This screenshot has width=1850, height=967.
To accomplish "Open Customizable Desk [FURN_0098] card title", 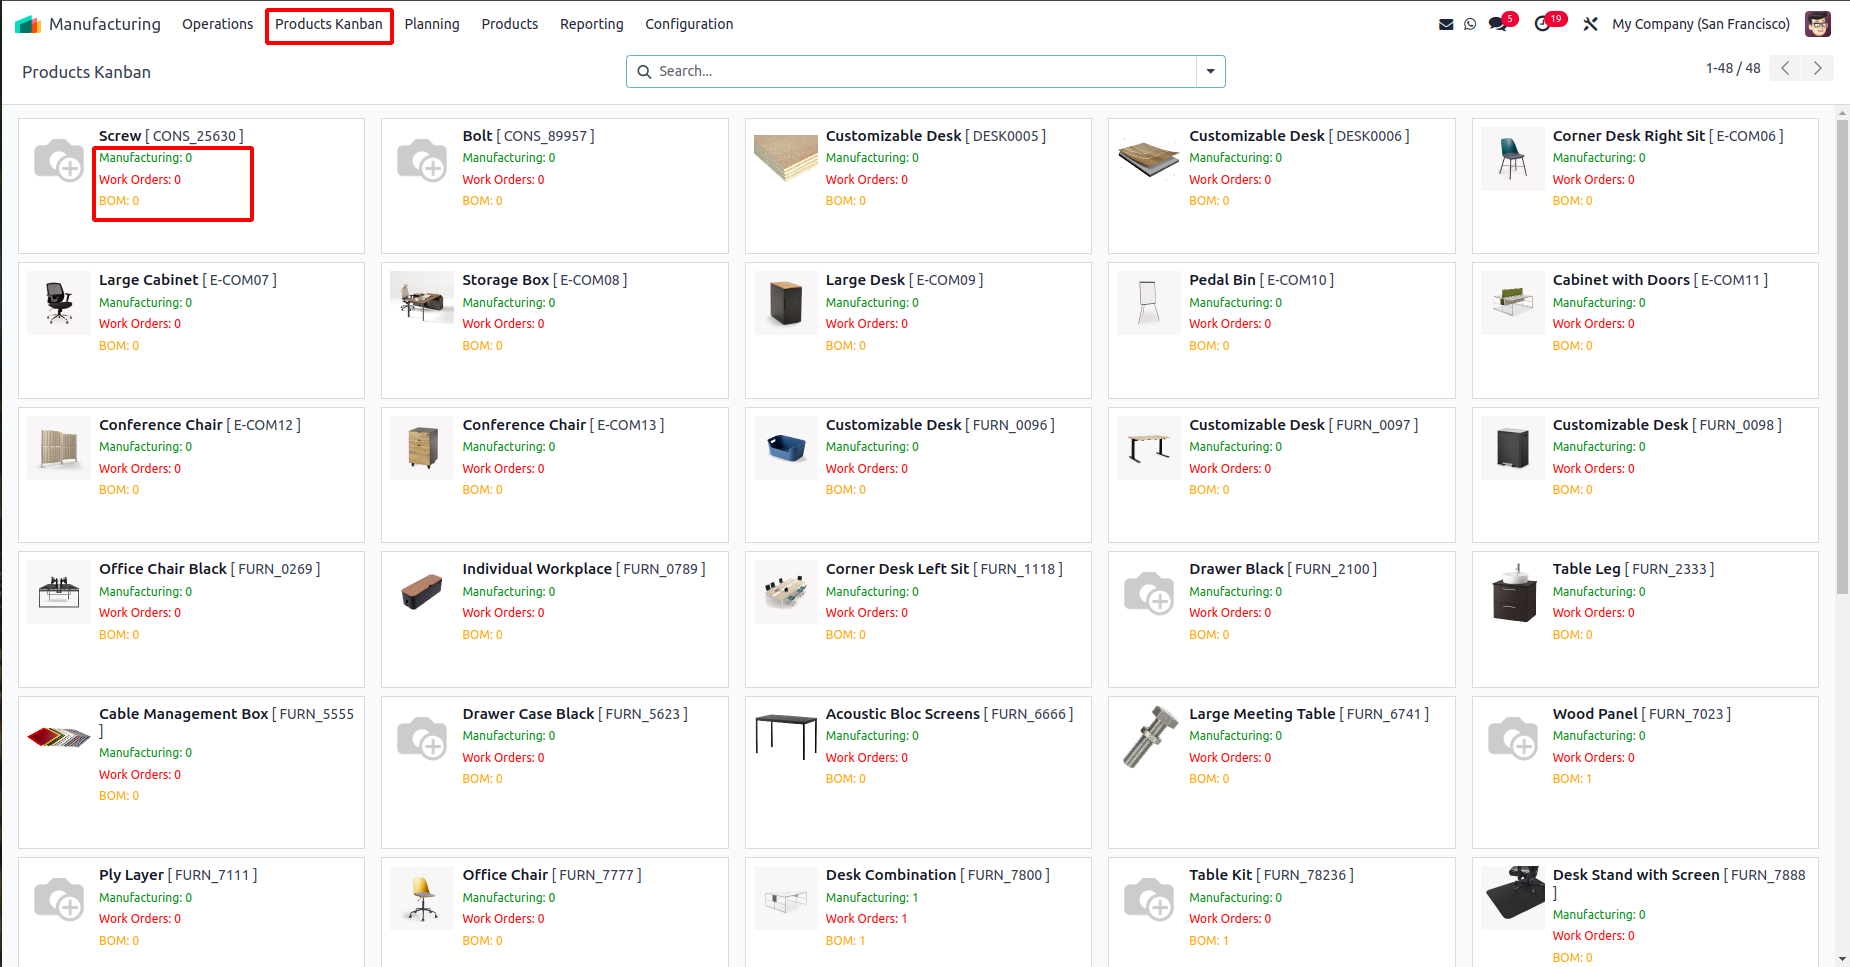I will click(1667, 425).
